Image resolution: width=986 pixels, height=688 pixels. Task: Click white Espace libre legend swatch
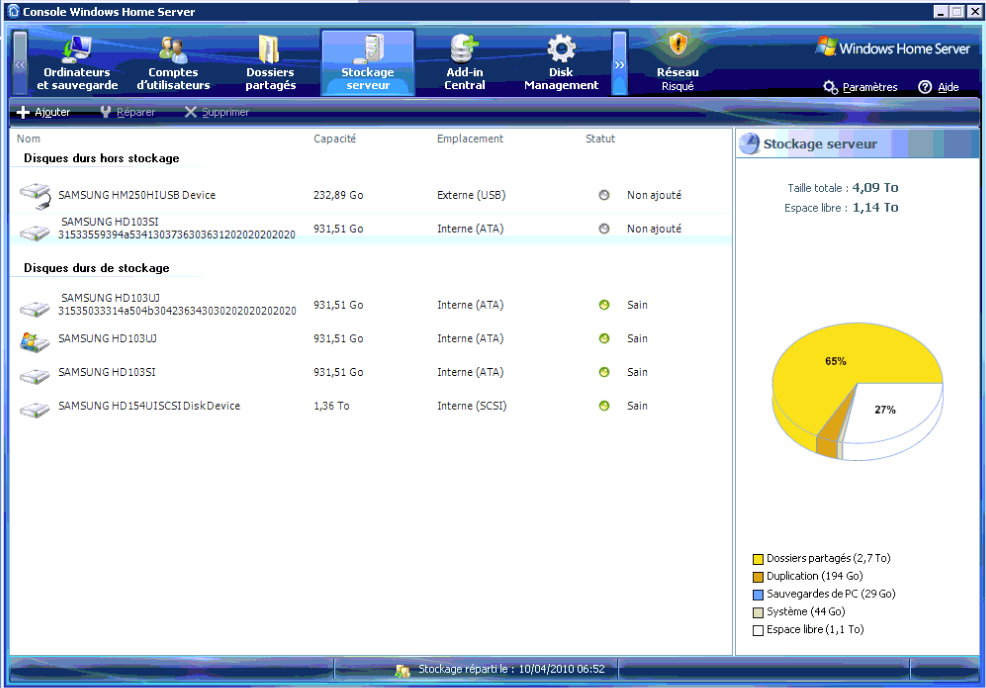[758, 630]
